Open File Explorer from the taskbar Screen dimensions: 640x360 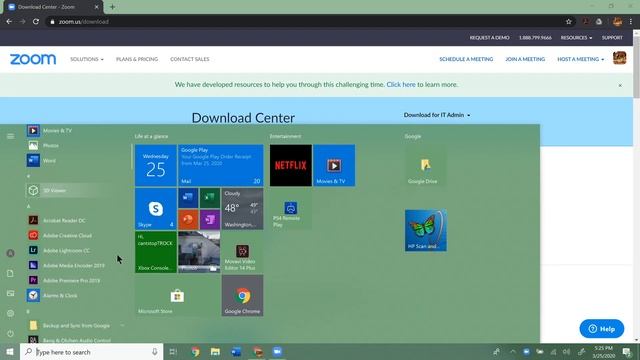[x=215, y=351]
